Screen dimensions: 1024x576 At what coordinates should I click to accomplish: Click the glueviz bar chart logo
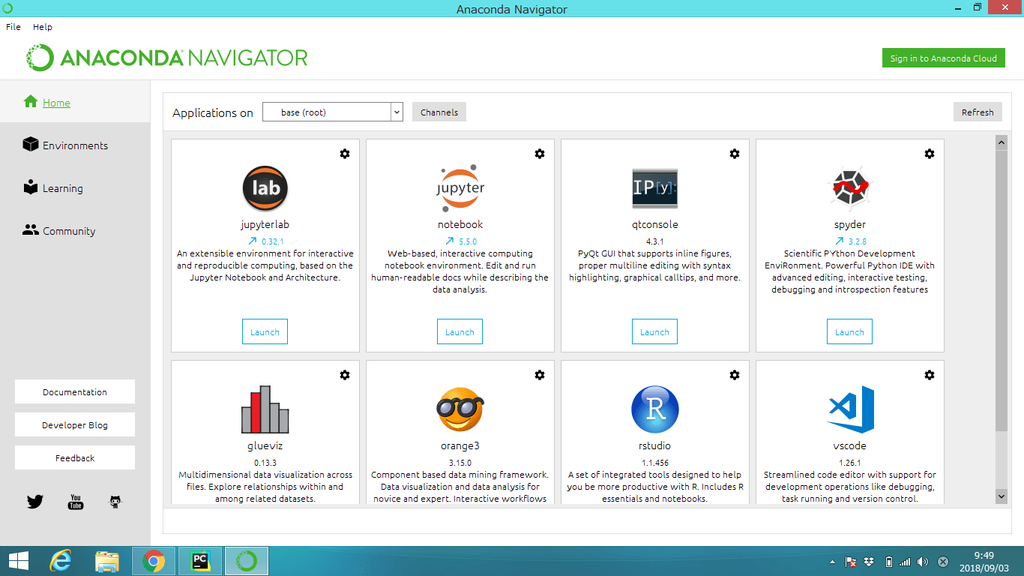coord(265,409)
